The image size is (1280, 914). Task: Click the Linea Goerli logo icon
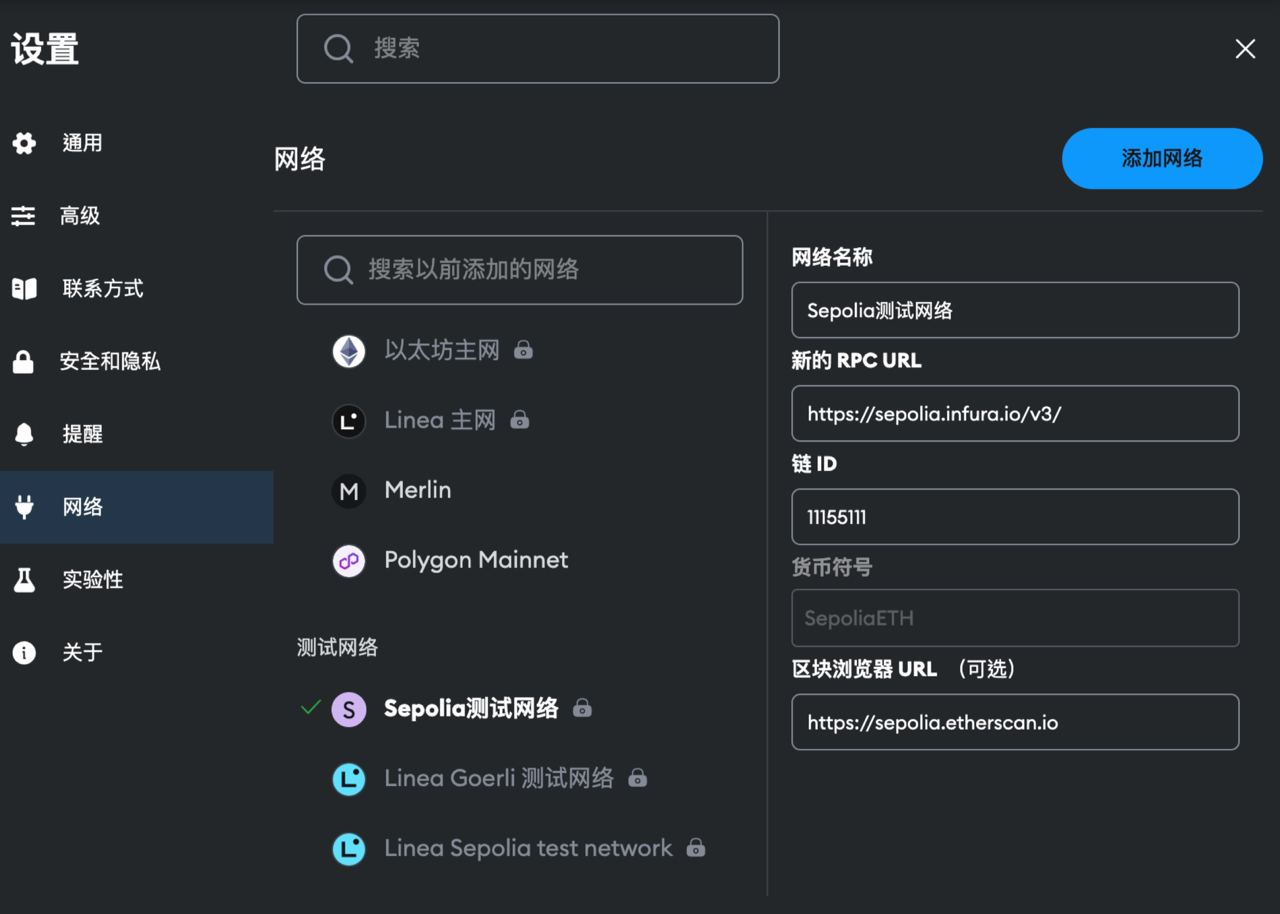(x=349, y=779)
